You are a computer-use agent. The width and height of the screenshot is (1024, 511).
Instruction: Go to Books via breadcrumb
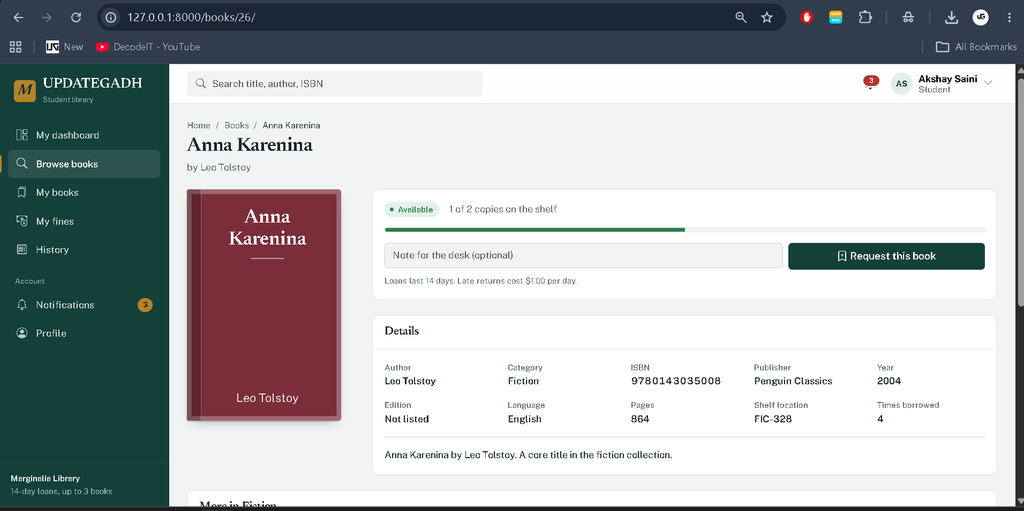[236, 125]
